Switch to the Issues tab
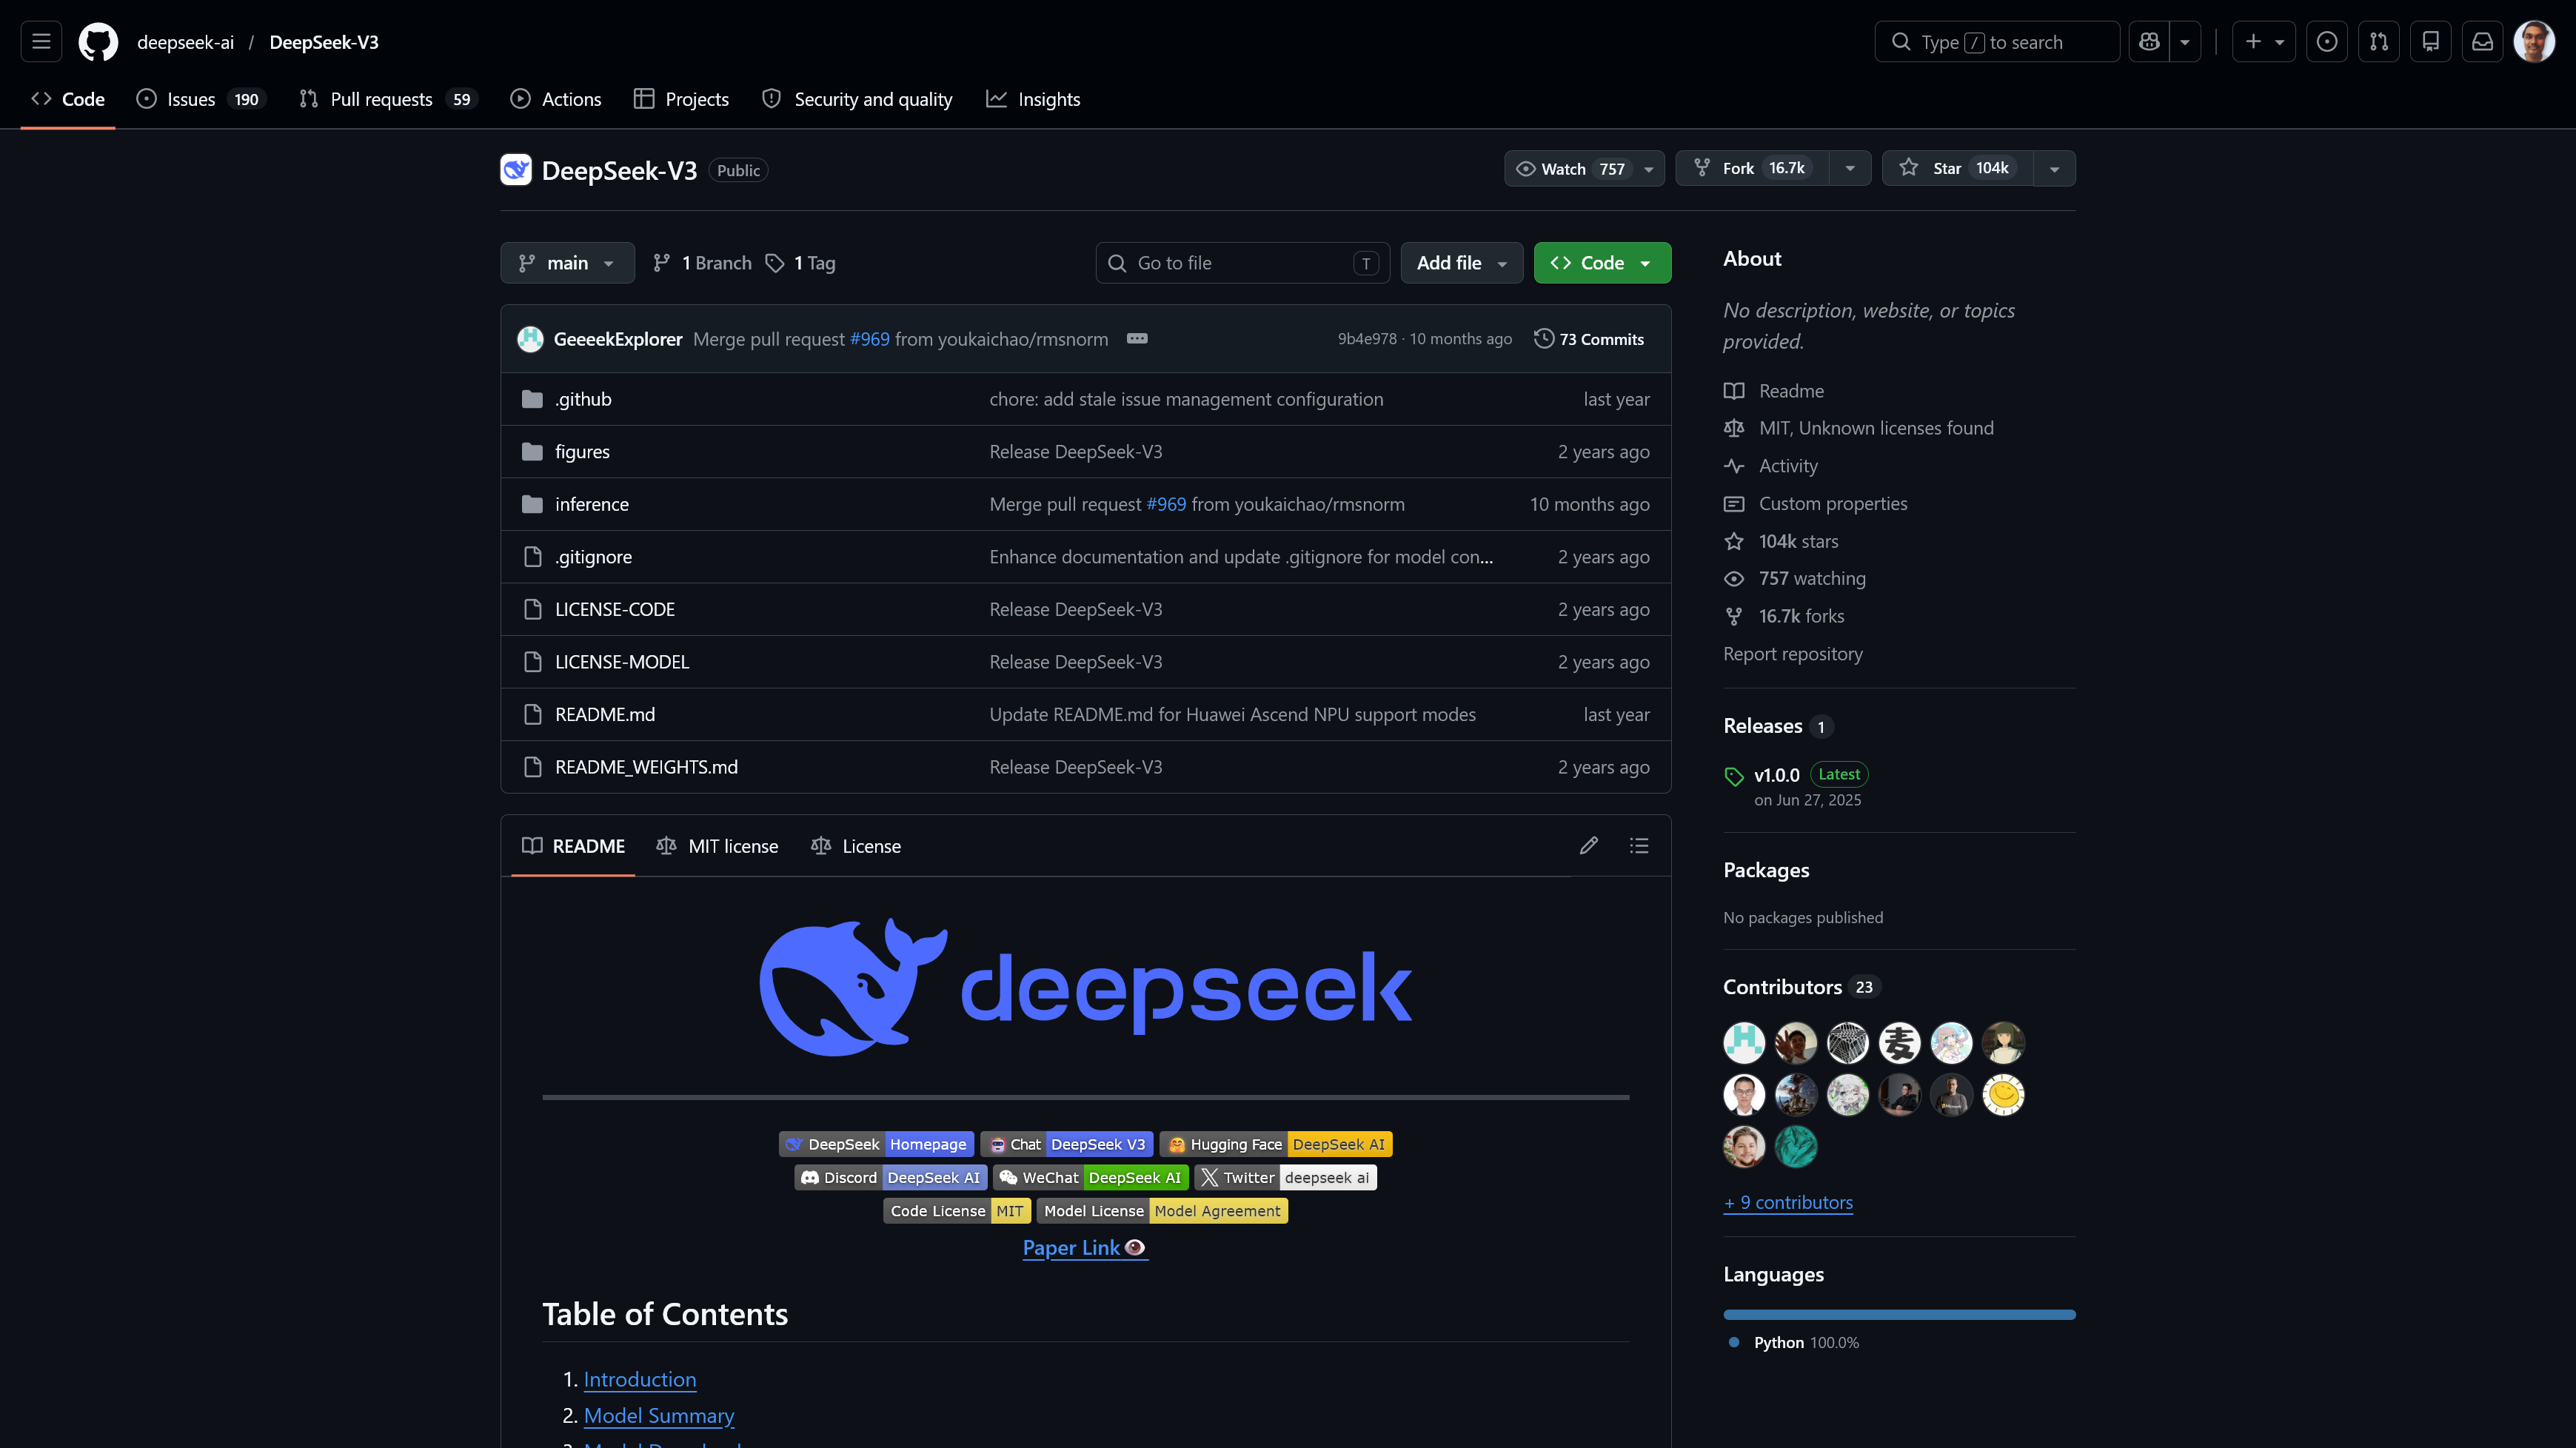 201,99
